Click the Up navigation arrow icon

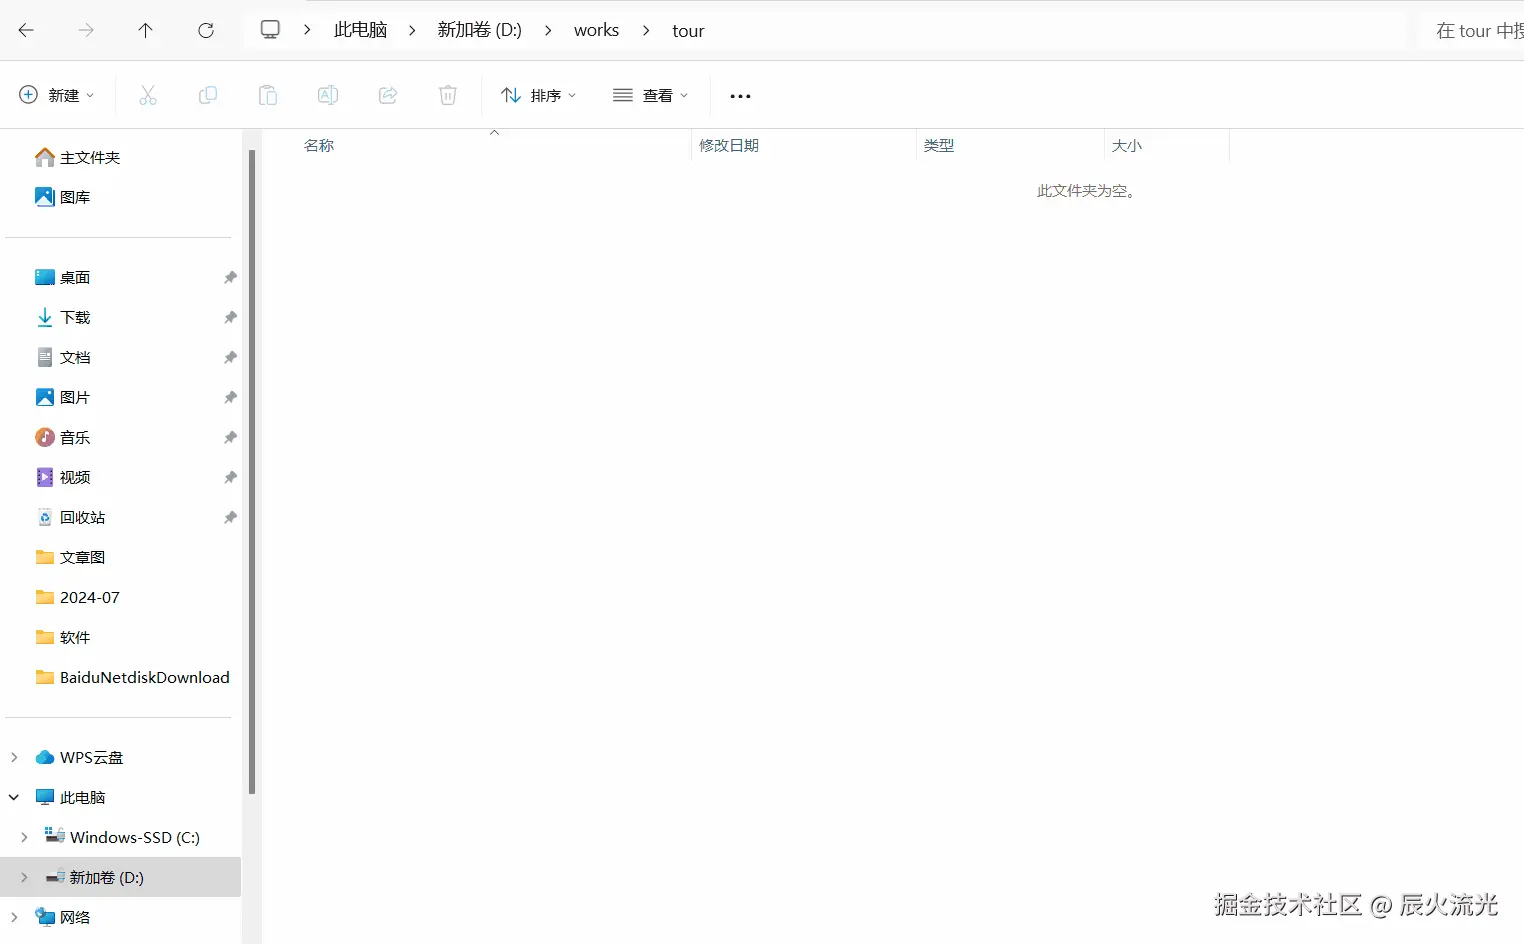(145, 30)
